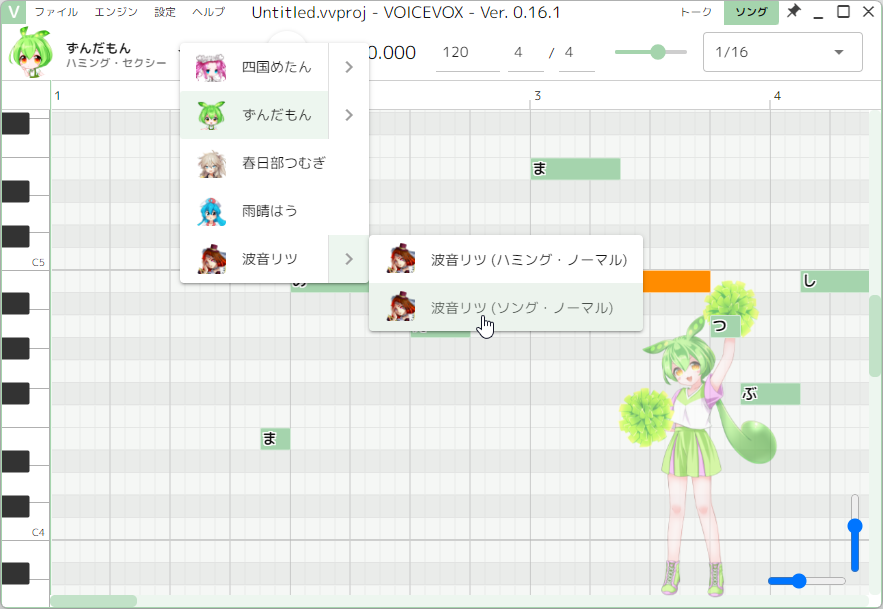Click the ずんだもん icon in the character list
Screen dimensions: 883x609
tap(211, 115)
